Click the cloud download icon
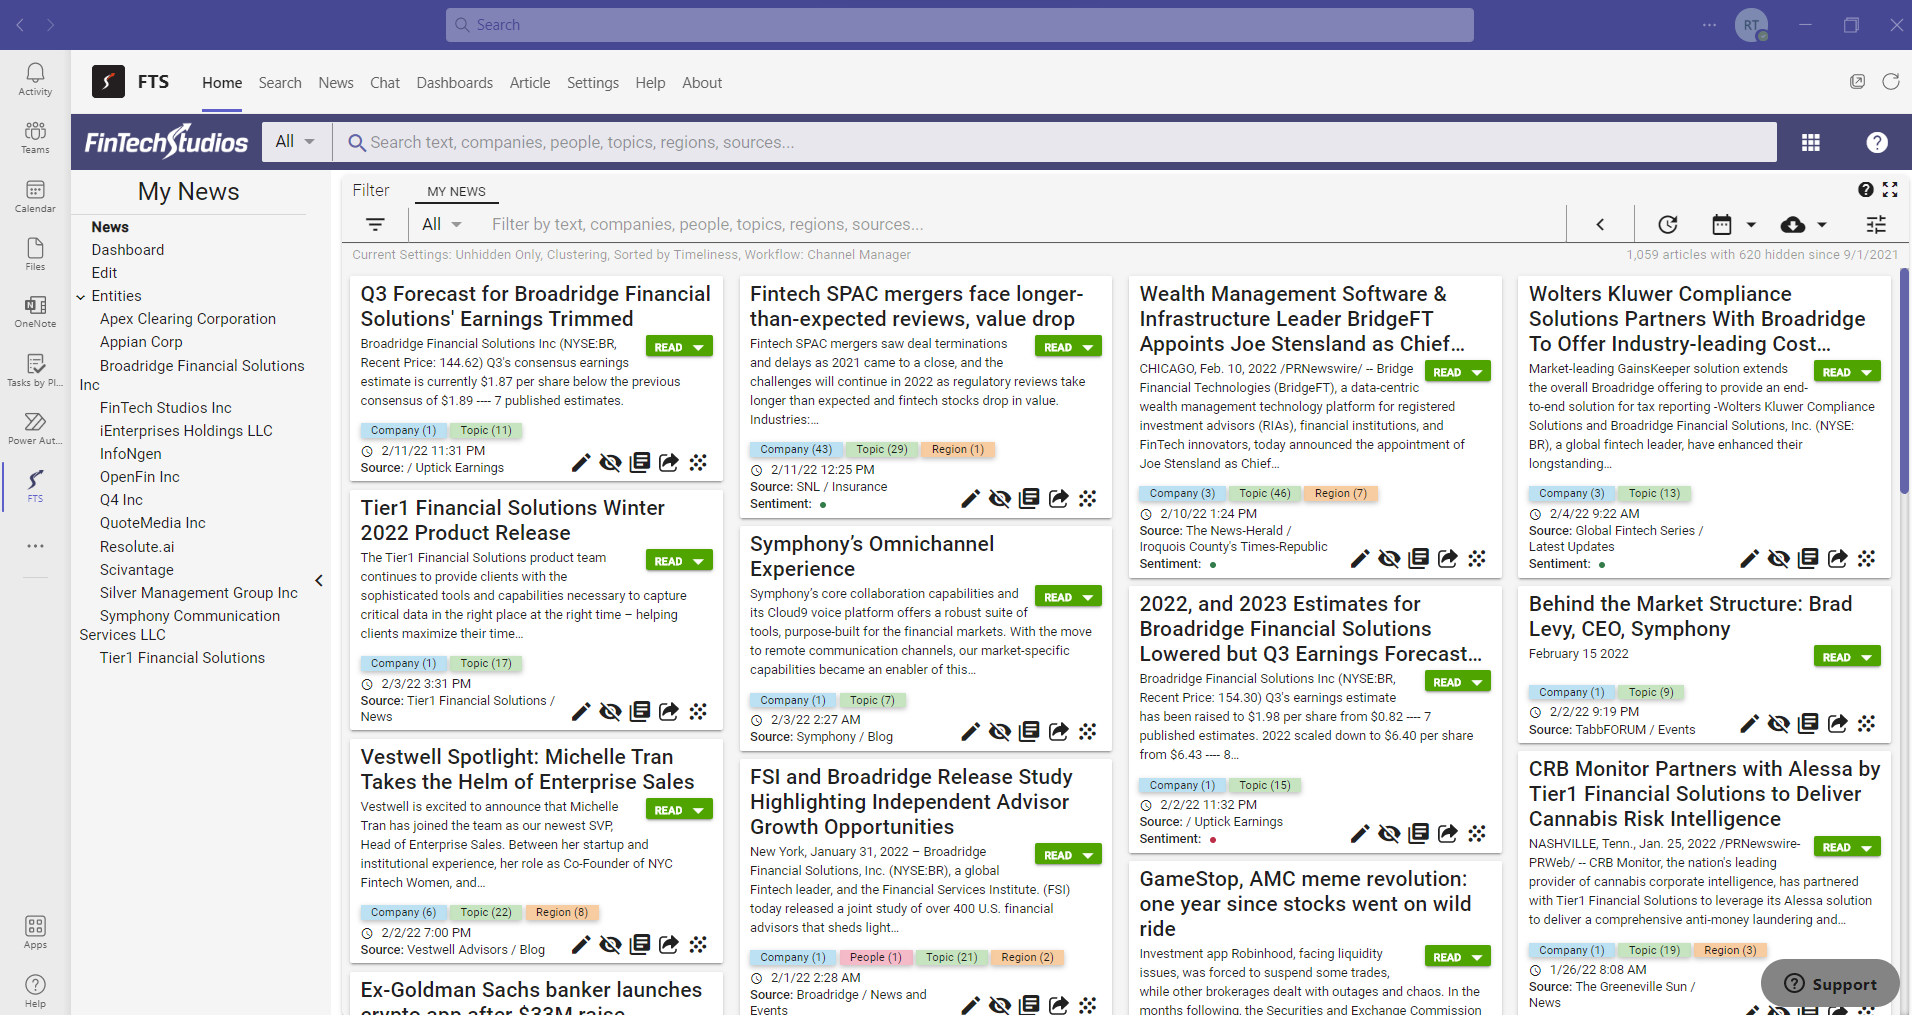1912x1015 pixels. pyautogui.click(x=1793, y=224)
